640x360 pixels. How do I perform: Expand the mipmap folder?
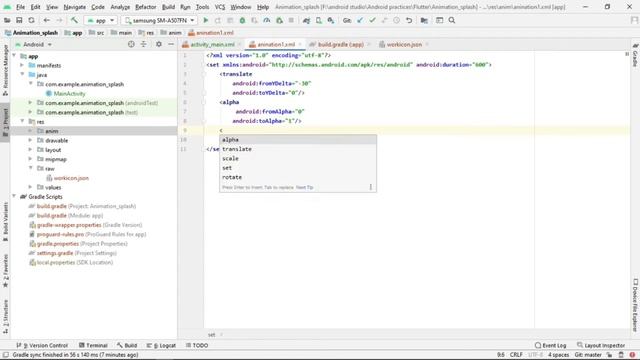30,159
